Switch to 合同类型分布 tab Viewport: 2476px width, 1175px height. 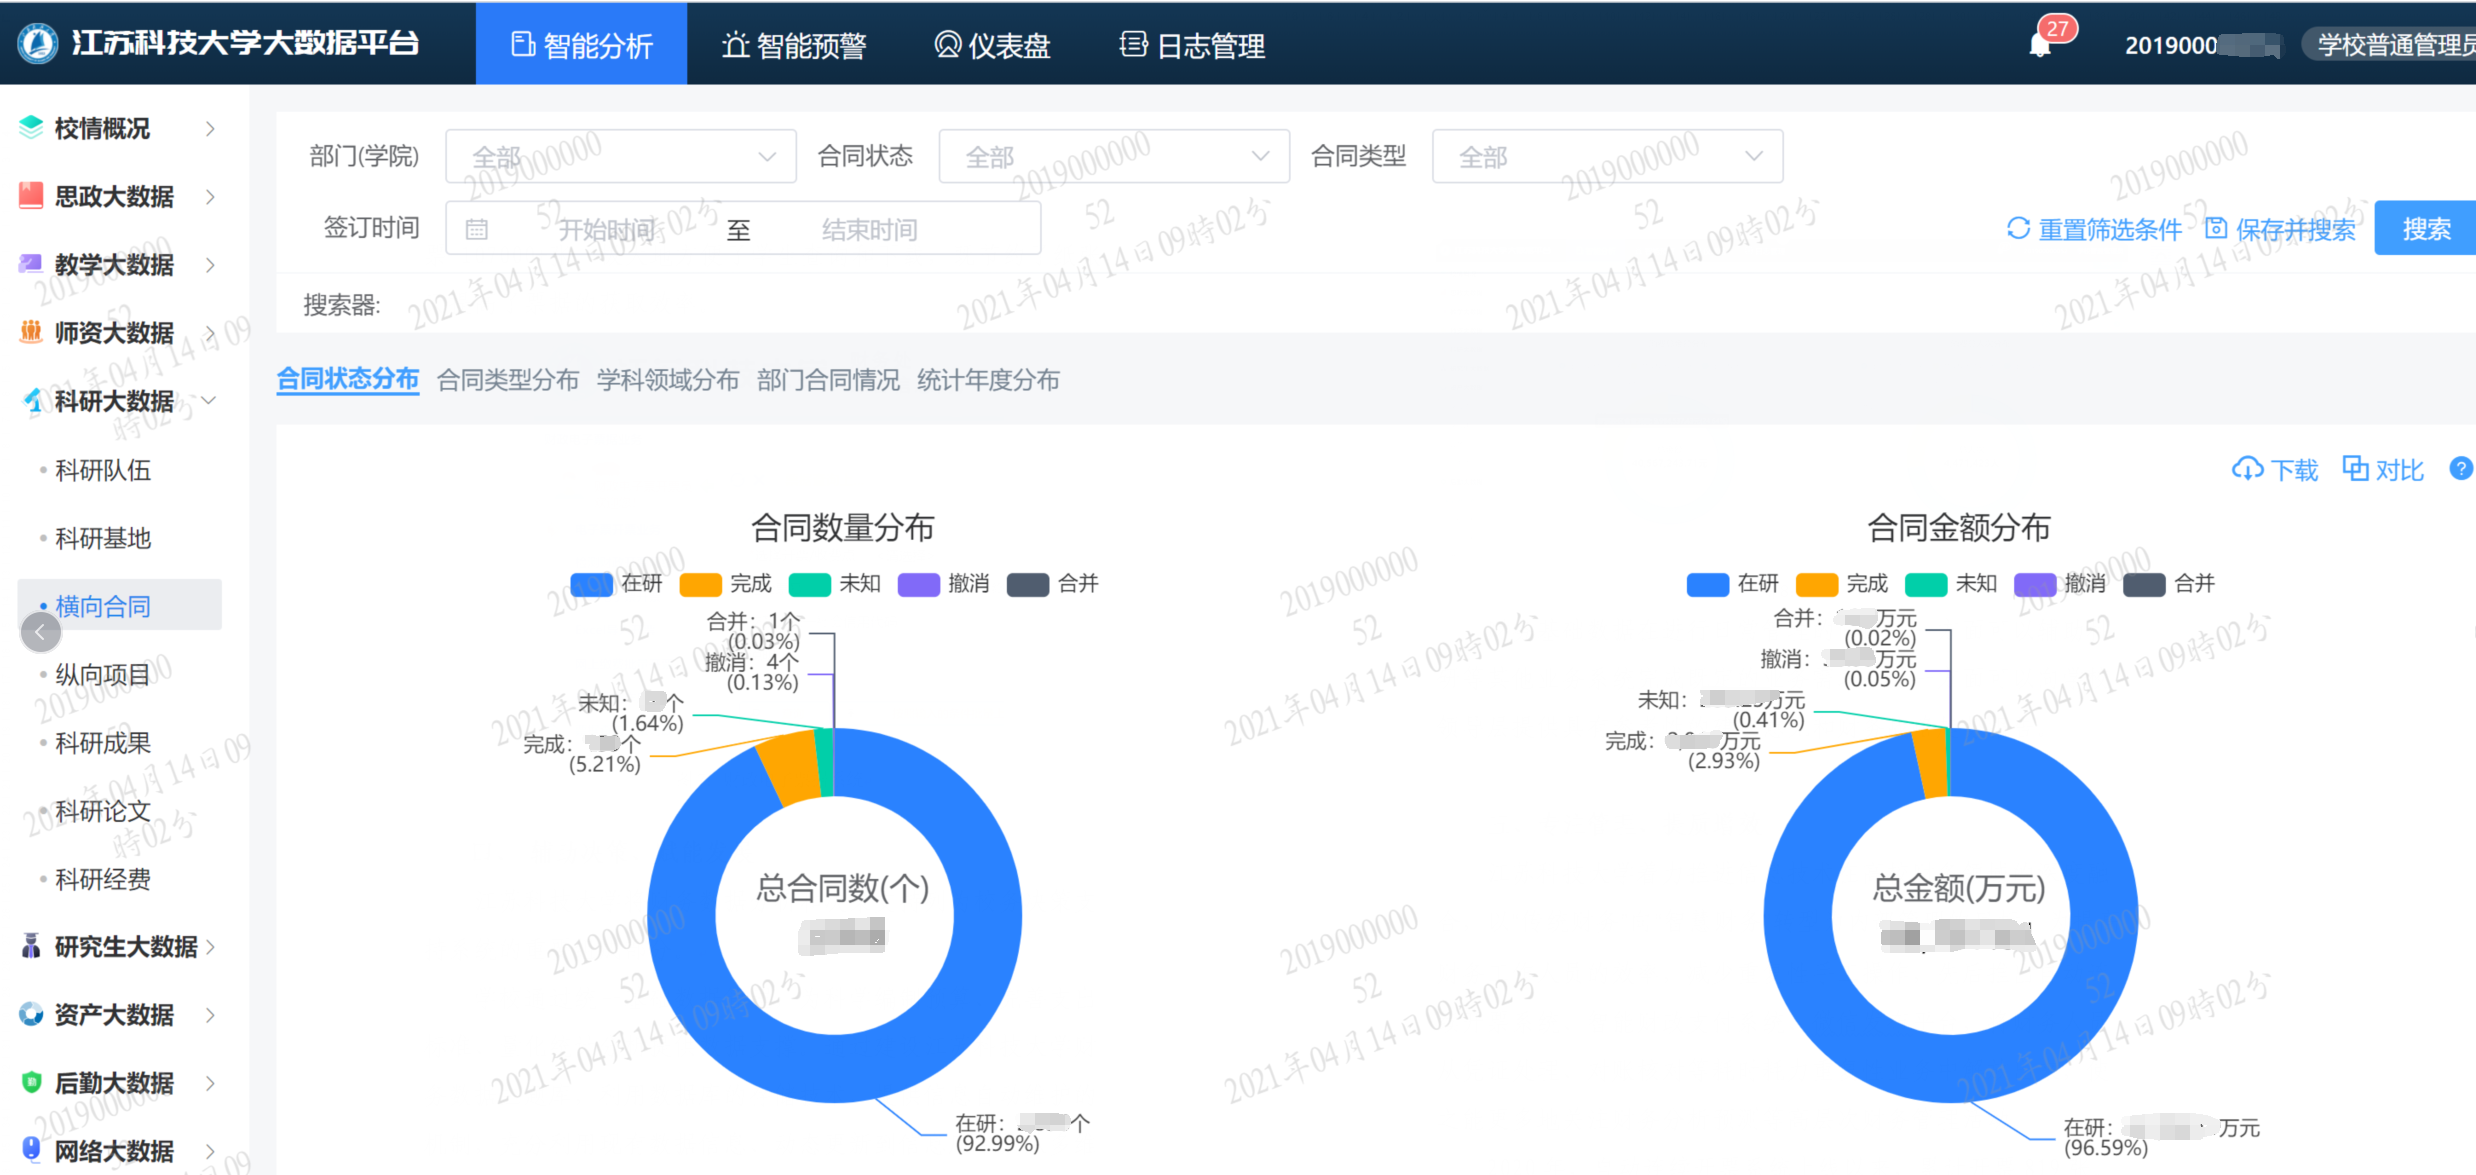point(508,380)
